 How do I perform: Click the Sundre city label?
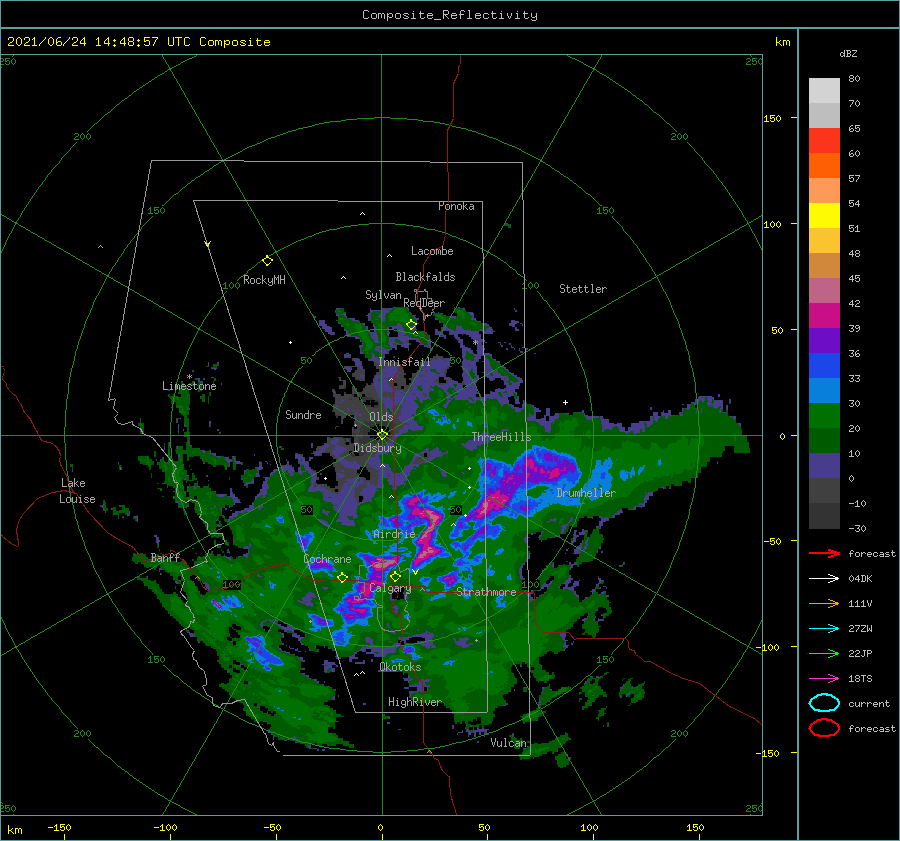(x=303, y=414)
